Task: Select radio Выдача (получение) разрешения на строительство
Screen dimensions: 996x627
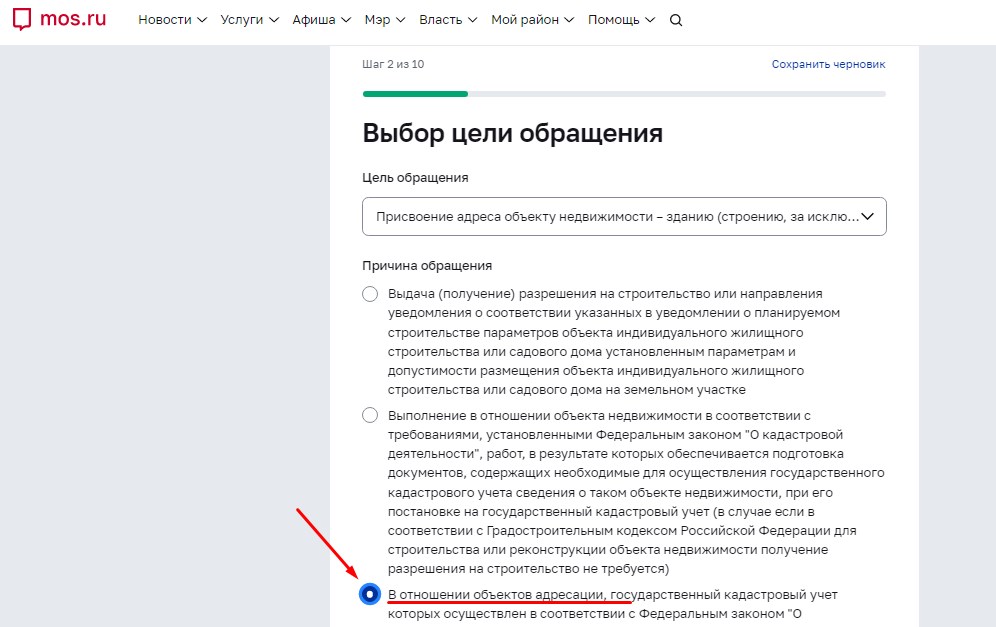Action: pos(370,294)
